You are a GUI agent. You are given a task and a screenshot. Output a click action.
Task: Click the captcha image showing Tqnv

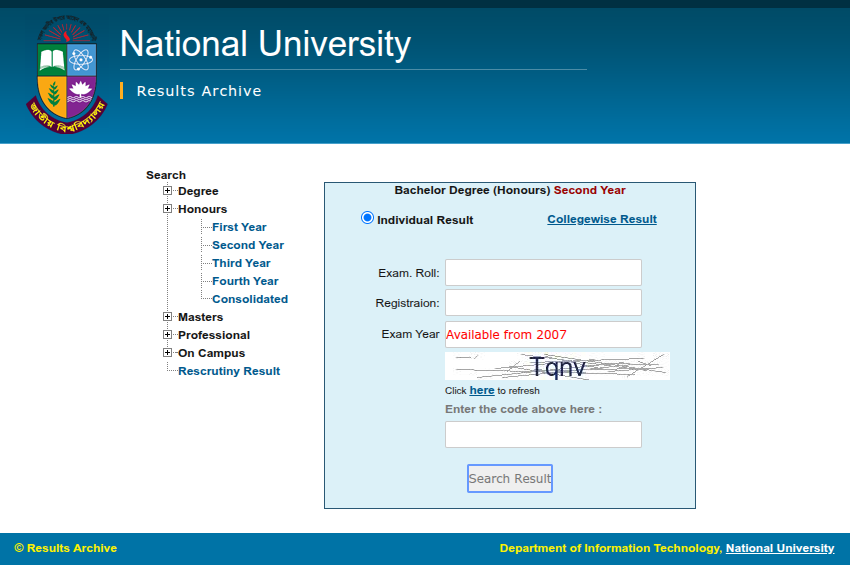(557, 366)
